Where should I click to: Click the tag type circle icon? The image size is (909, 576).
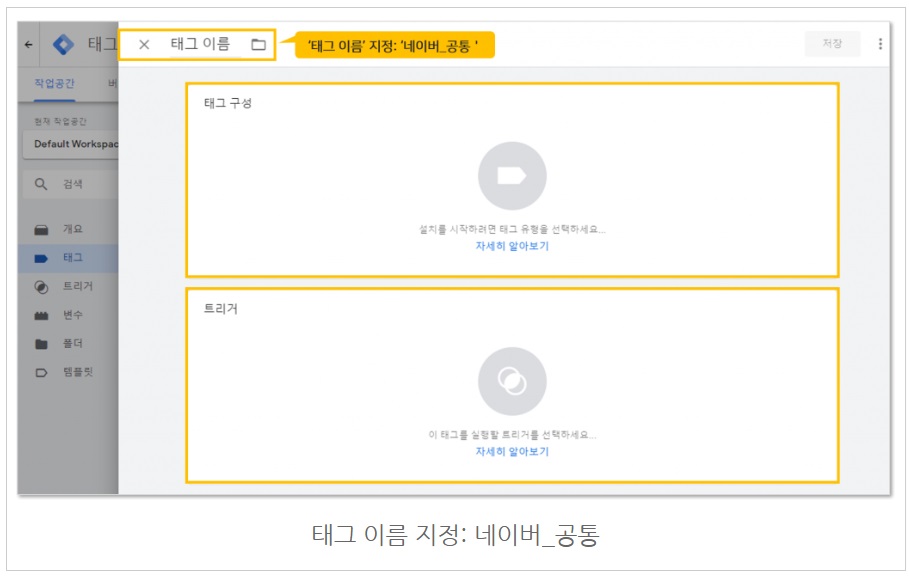click(512, 176)
